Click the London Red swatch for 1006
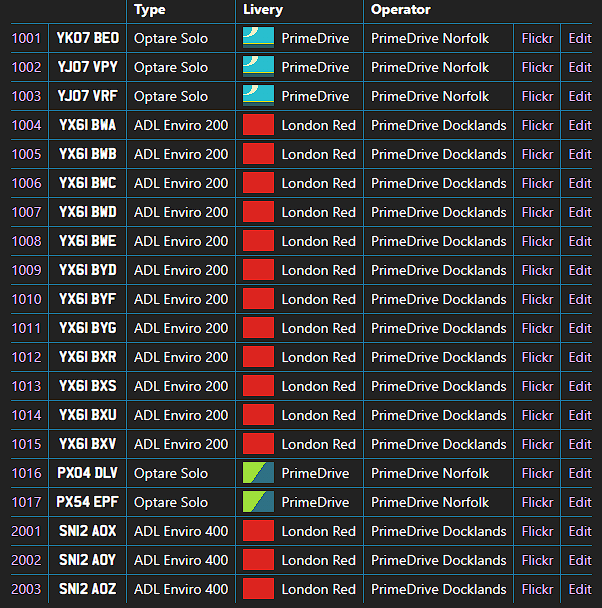602x608 pixels. coord(258,183)
